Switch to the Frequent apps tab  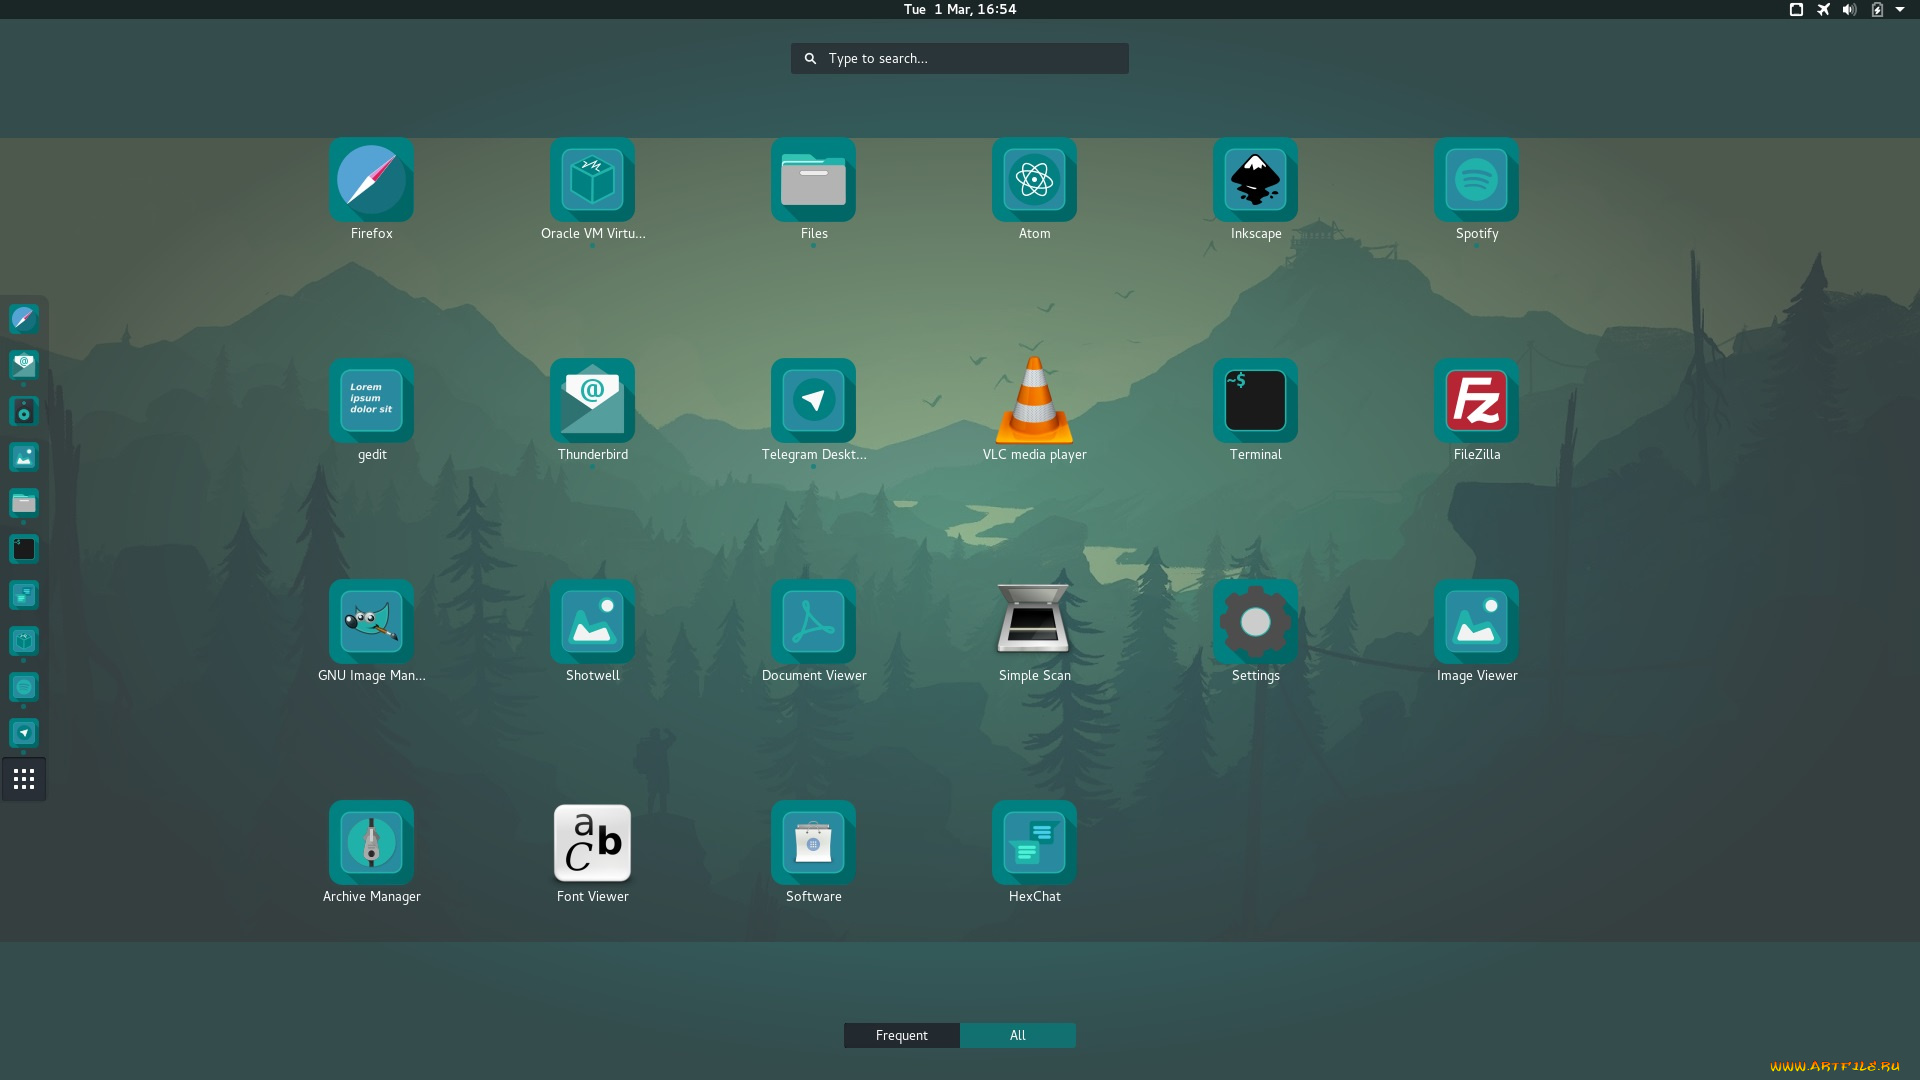point(901,1035)
